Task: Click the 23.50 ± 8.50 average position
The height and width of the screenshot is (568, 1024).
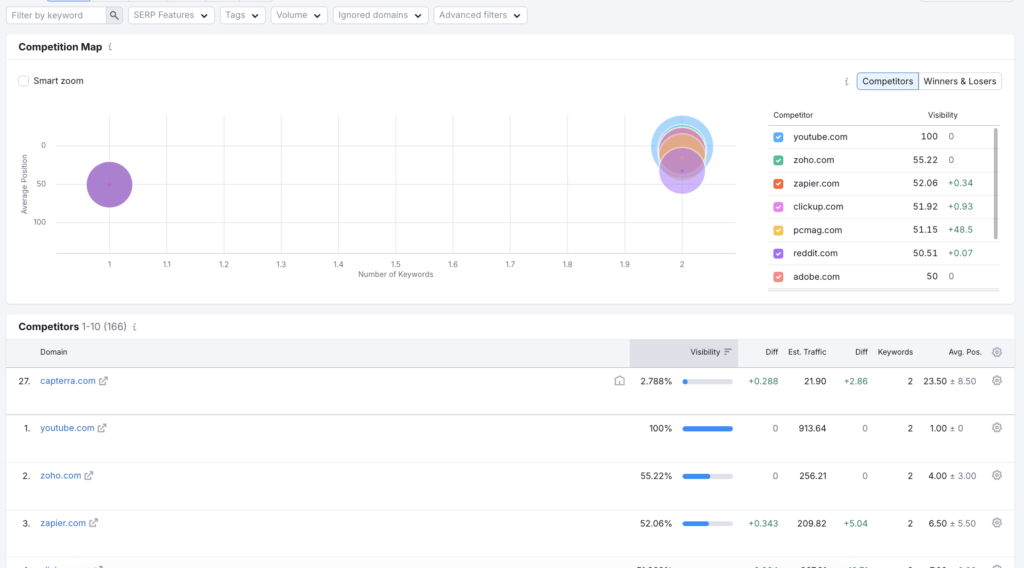Action: point(950,381)
